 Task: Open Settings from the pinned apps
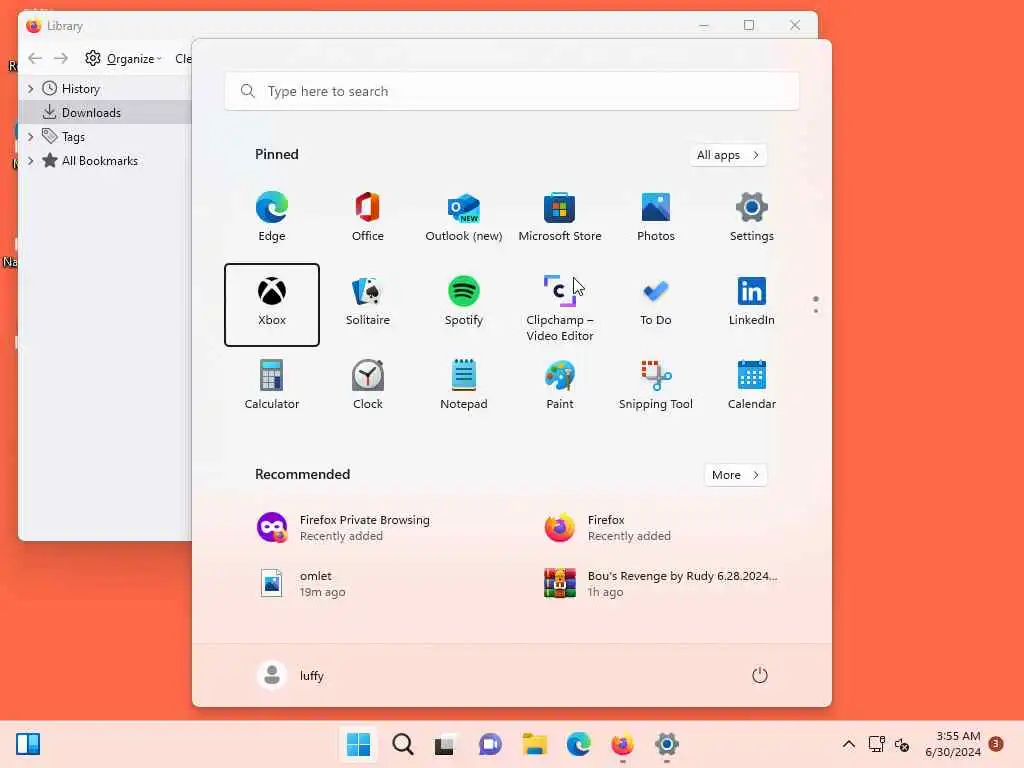click(x=752, y=217)
